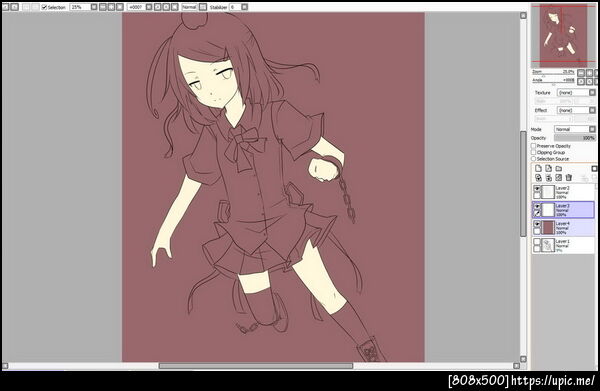
Task: Click the undo arrow in the top toolbar
Action: (5, 7)
